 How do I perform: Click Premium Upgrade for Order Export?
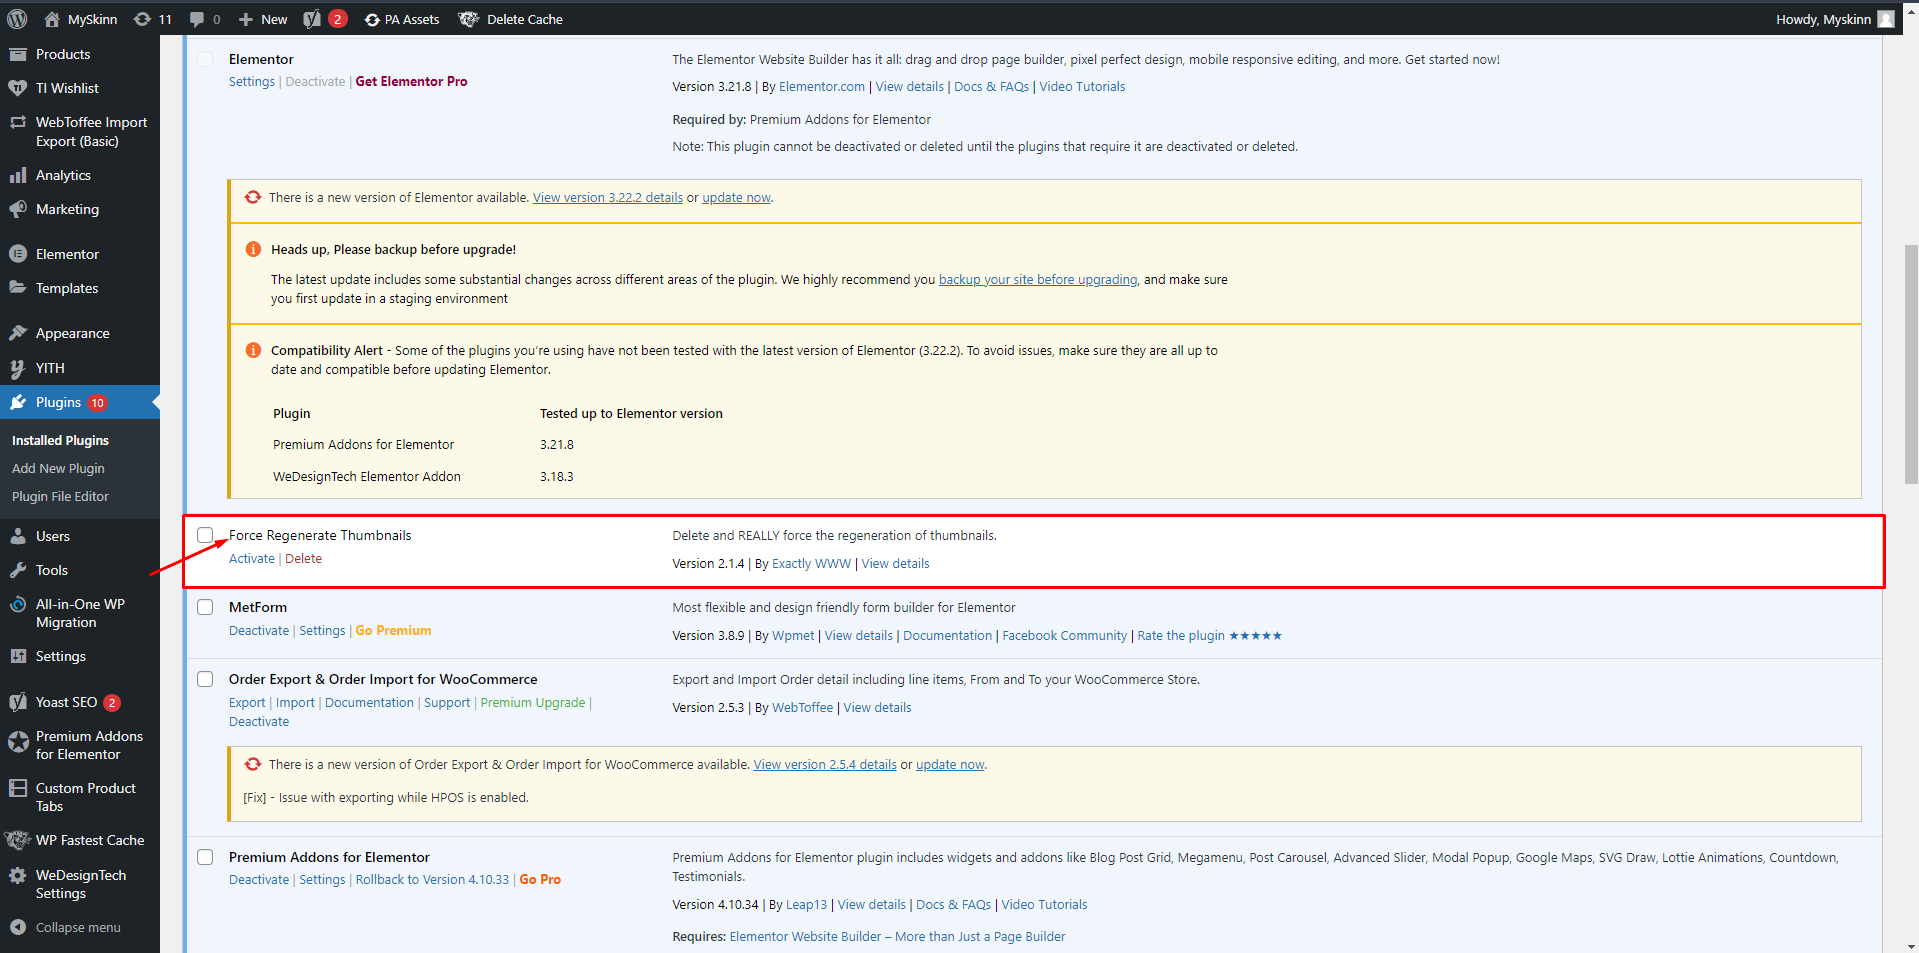pyautogui.click(x=533, y=703)
